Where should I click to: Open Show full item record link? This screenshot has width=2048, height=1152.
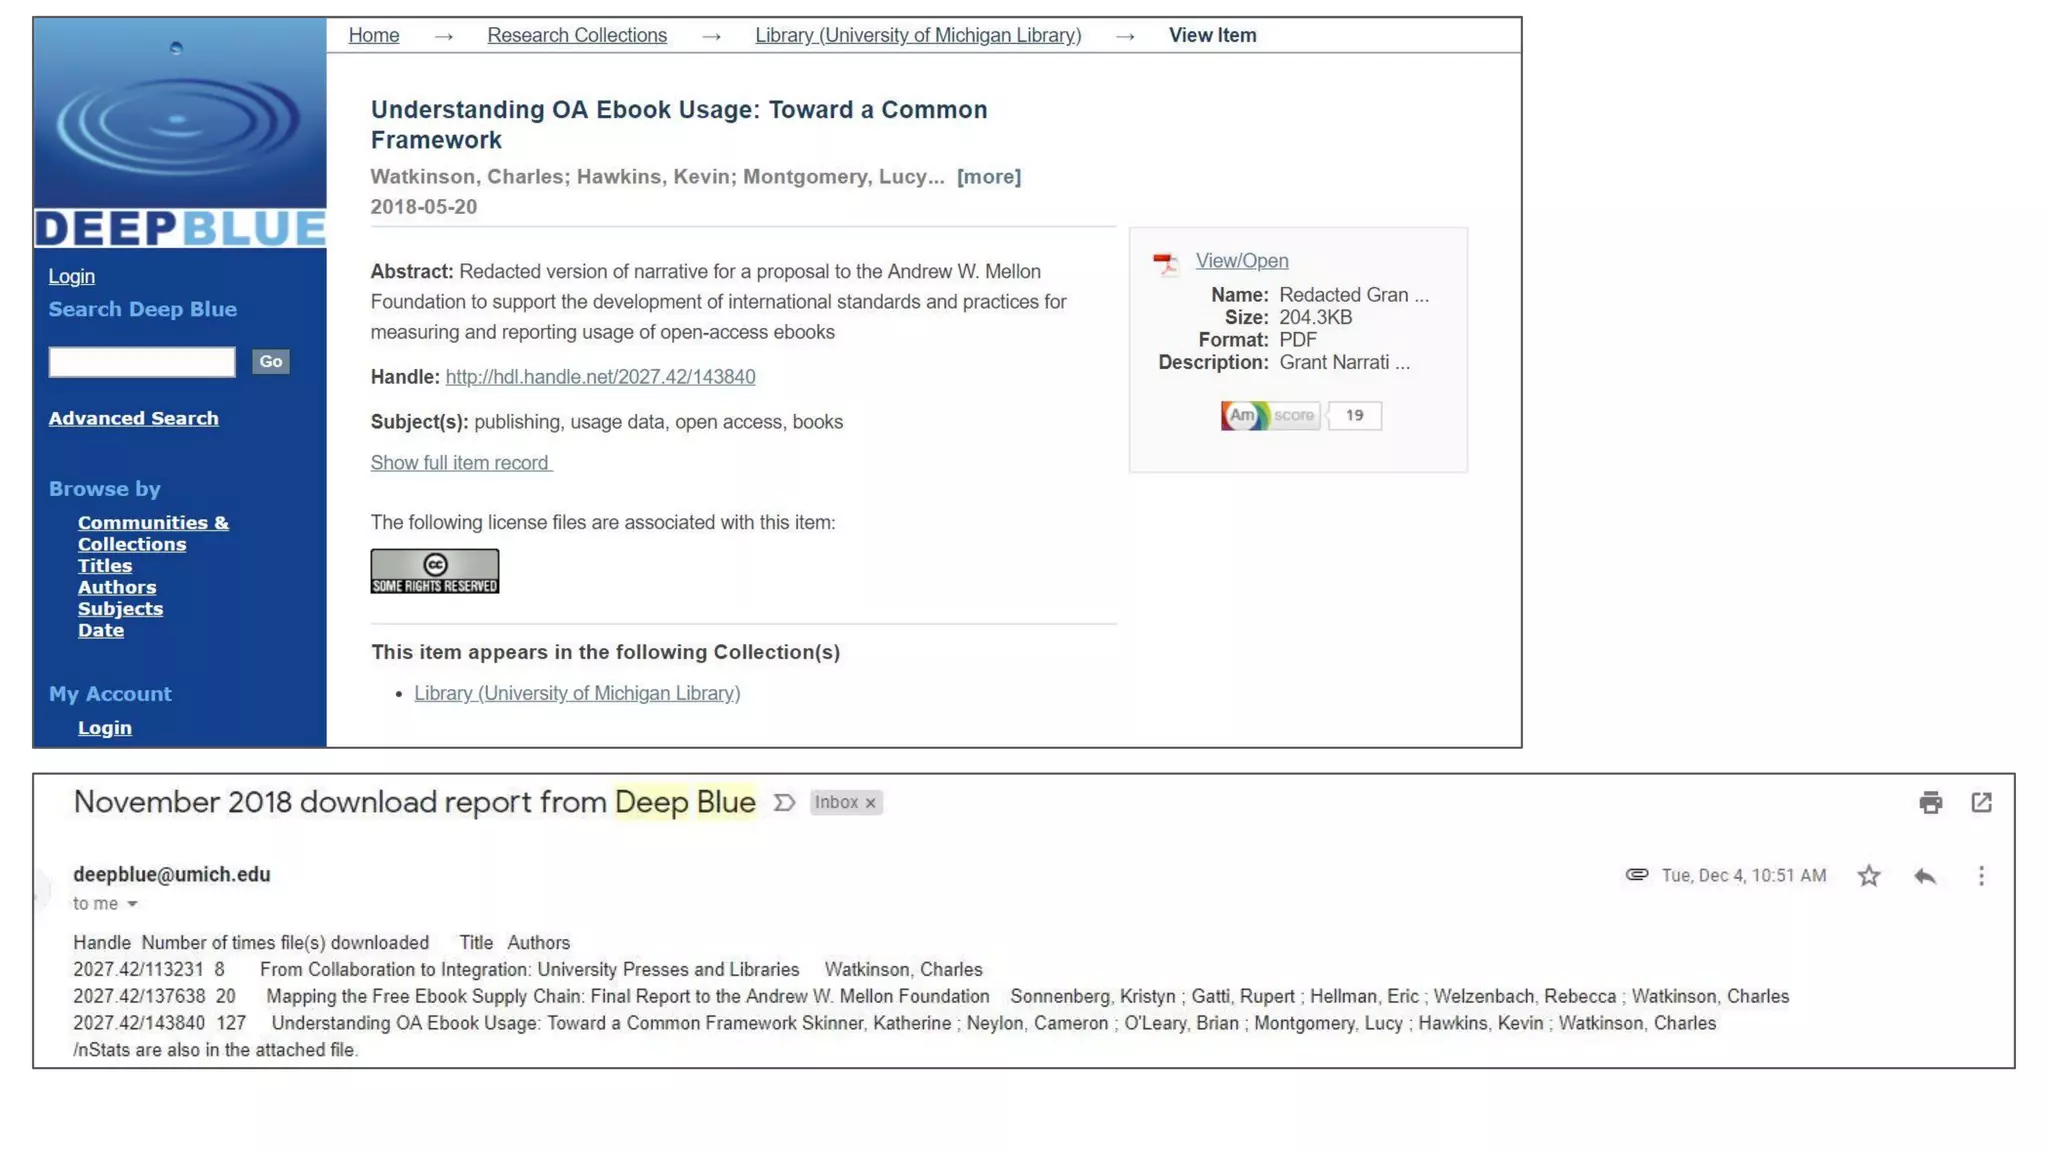[460, 463]
